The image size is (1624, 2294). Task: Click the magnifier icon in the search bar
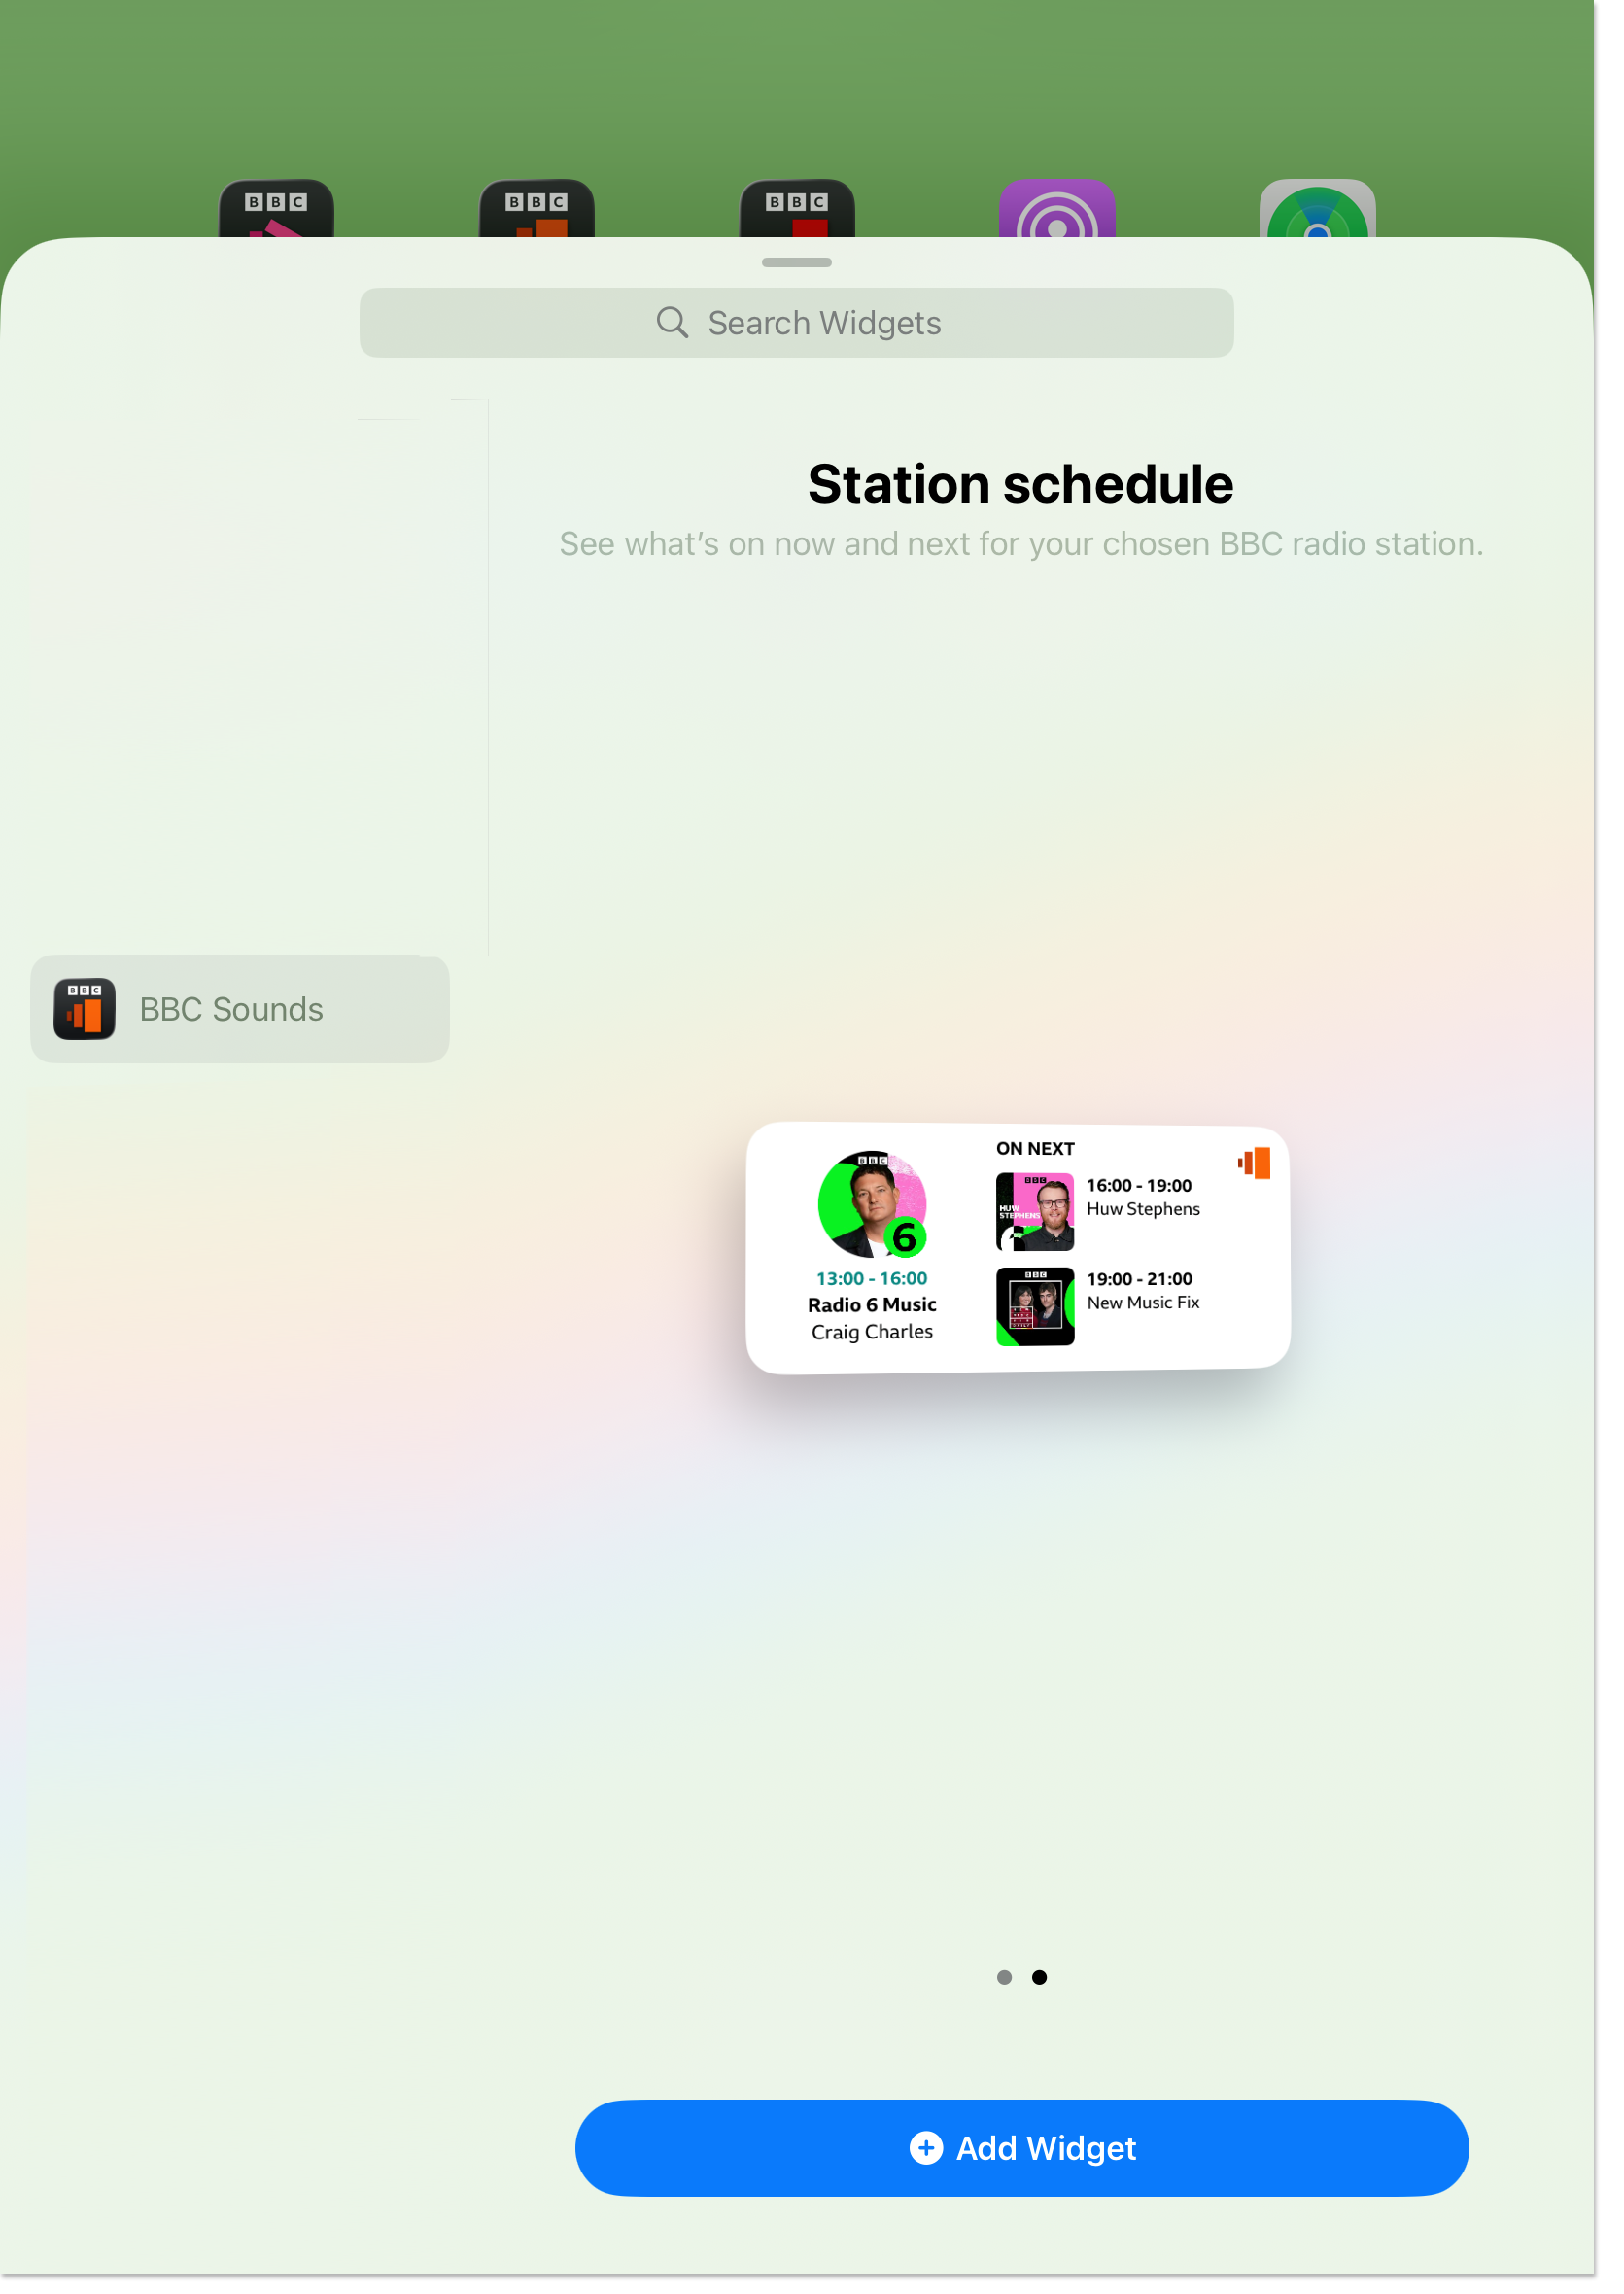point(672,322)
